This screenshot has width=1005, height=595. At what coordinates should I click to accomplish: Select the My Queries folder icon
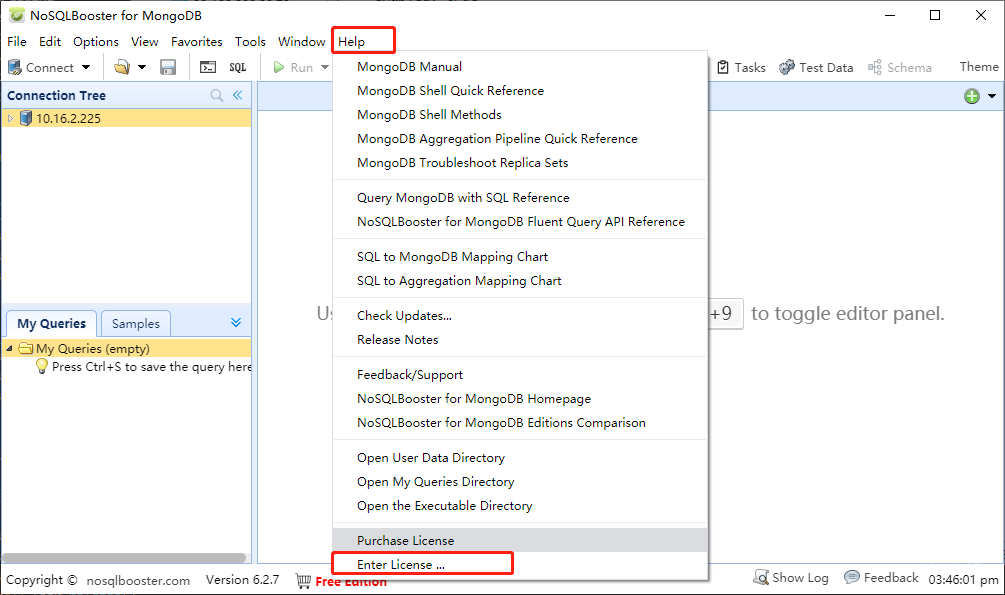coord(26,348)
